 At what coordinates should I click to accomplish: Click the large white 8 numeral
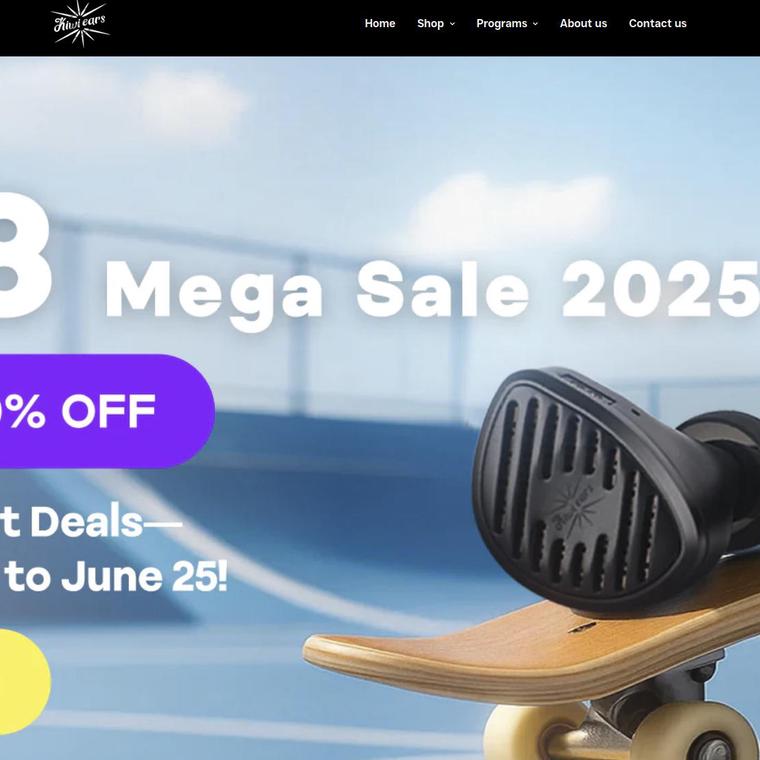coord(24,254)
